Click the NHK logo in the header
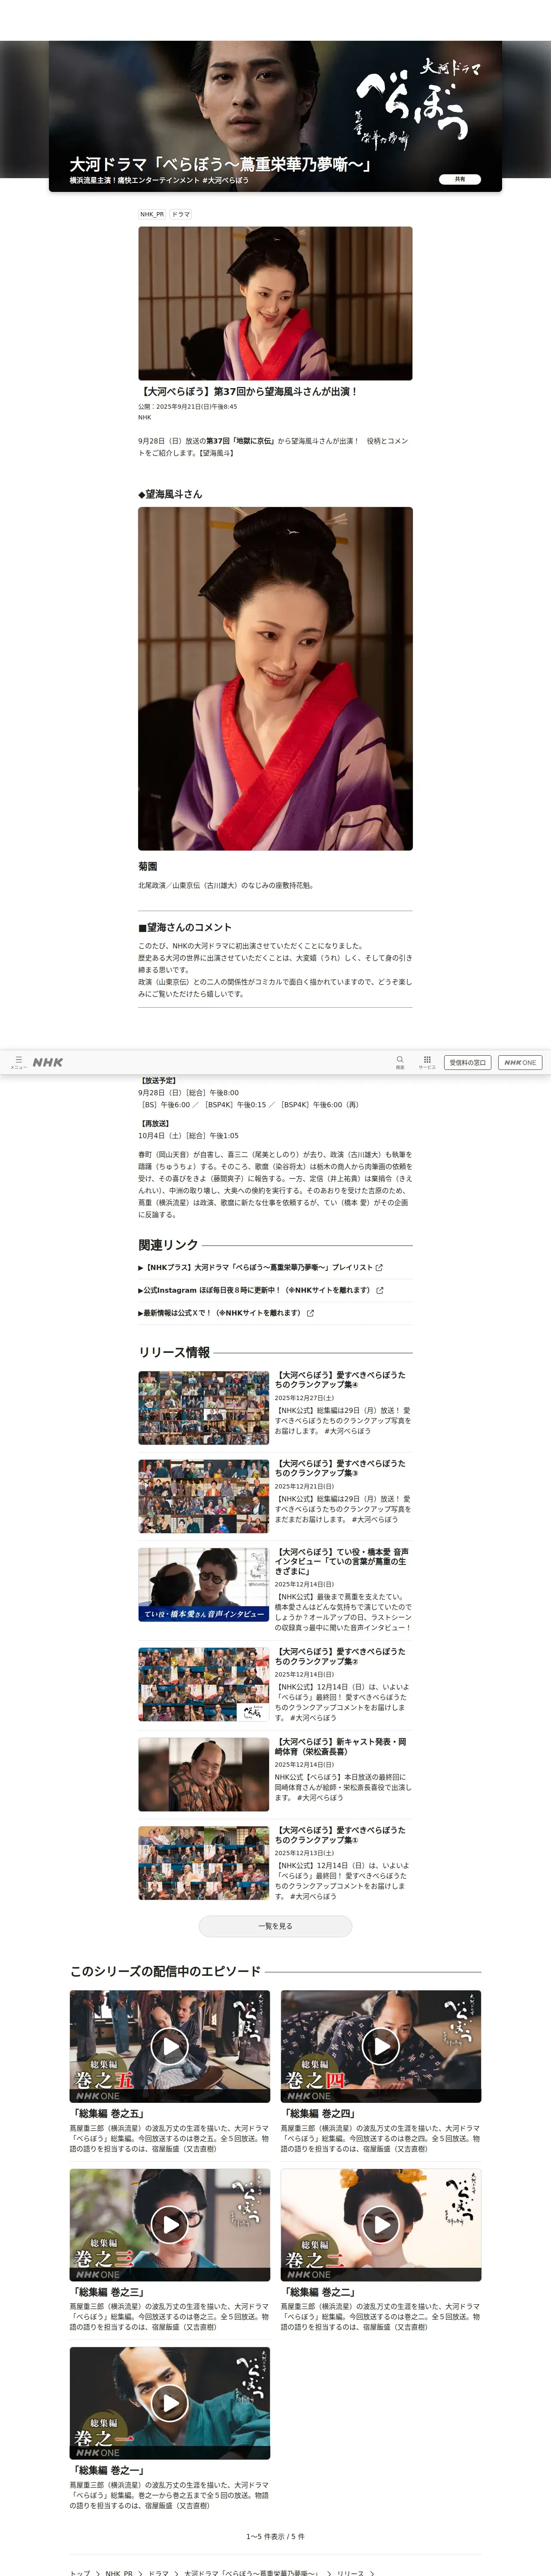The width and height of the screenshot is (551, 2576). click(48, 1062)
